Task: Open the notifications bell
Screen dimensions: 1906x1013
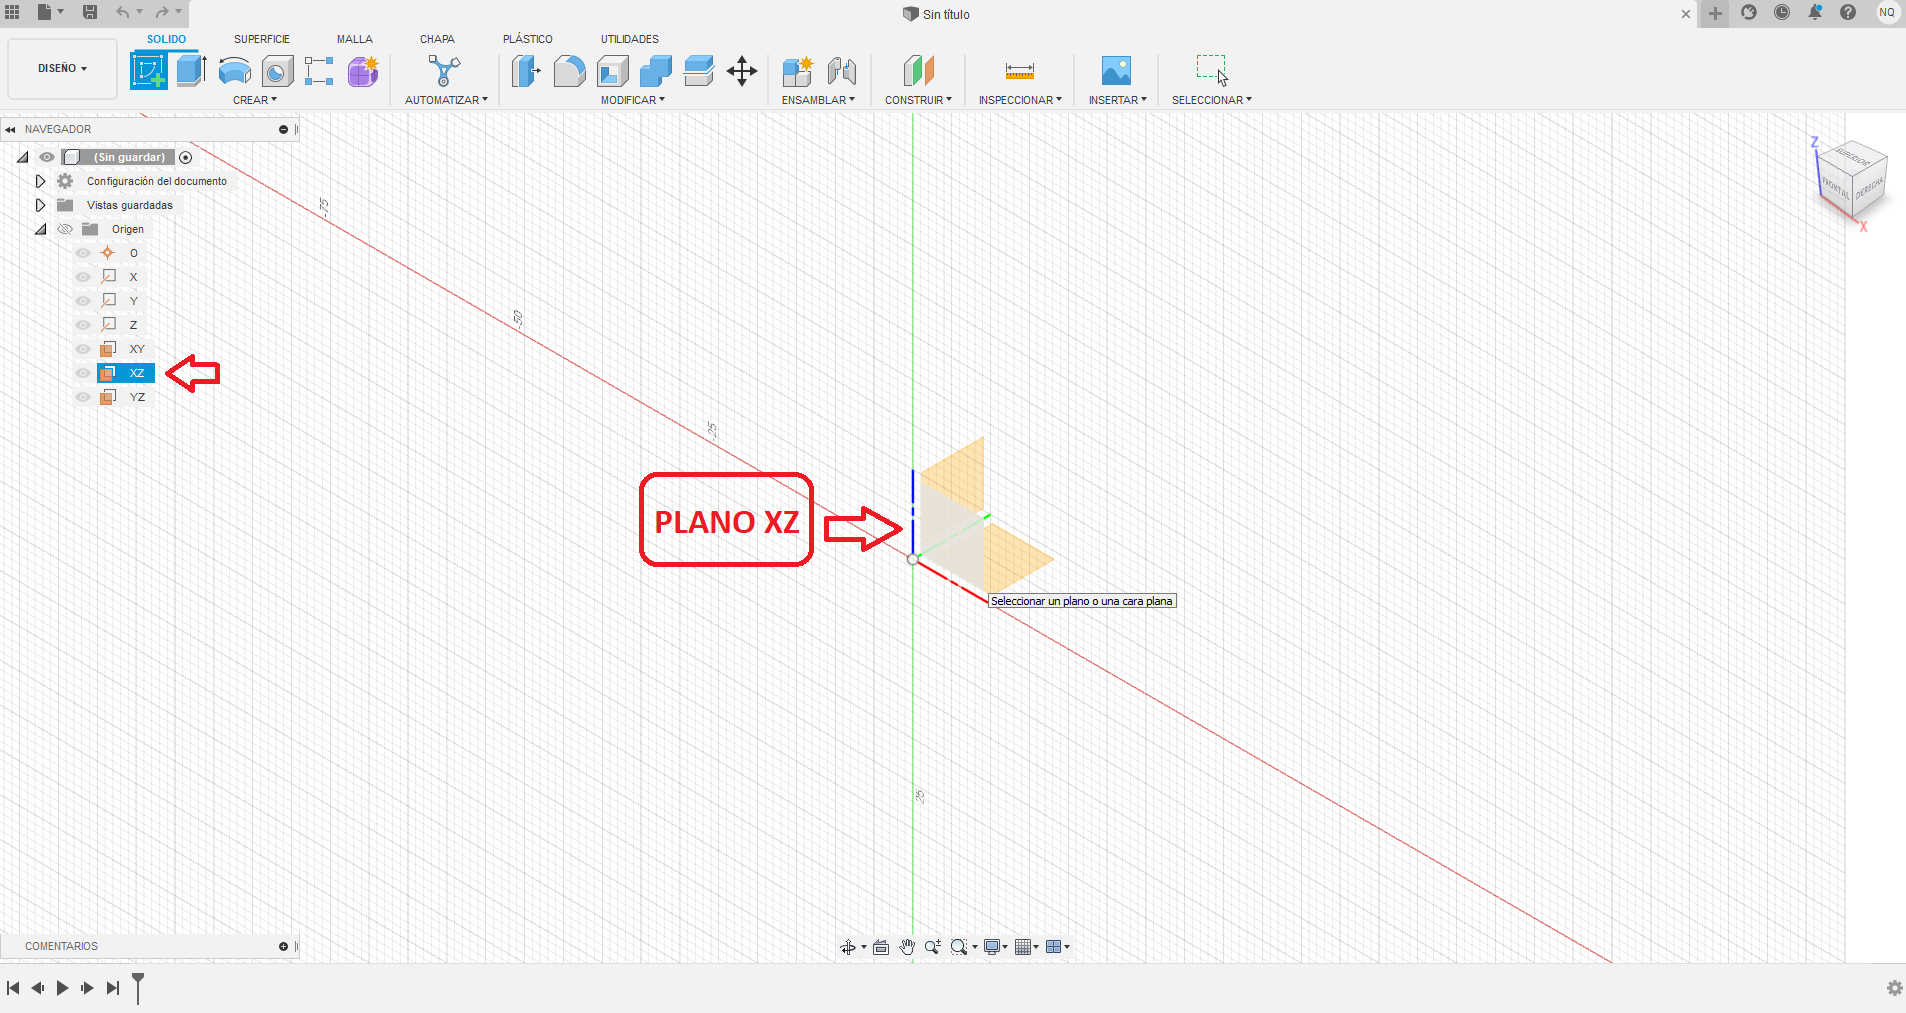Action: tap(1815, 13)
